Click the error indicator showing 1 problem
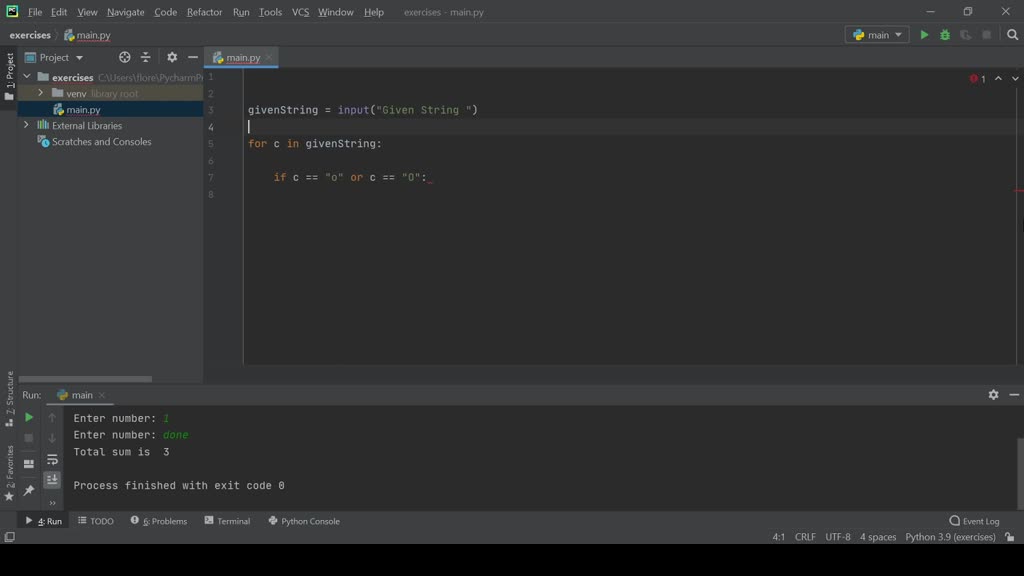 pos(978,78)
